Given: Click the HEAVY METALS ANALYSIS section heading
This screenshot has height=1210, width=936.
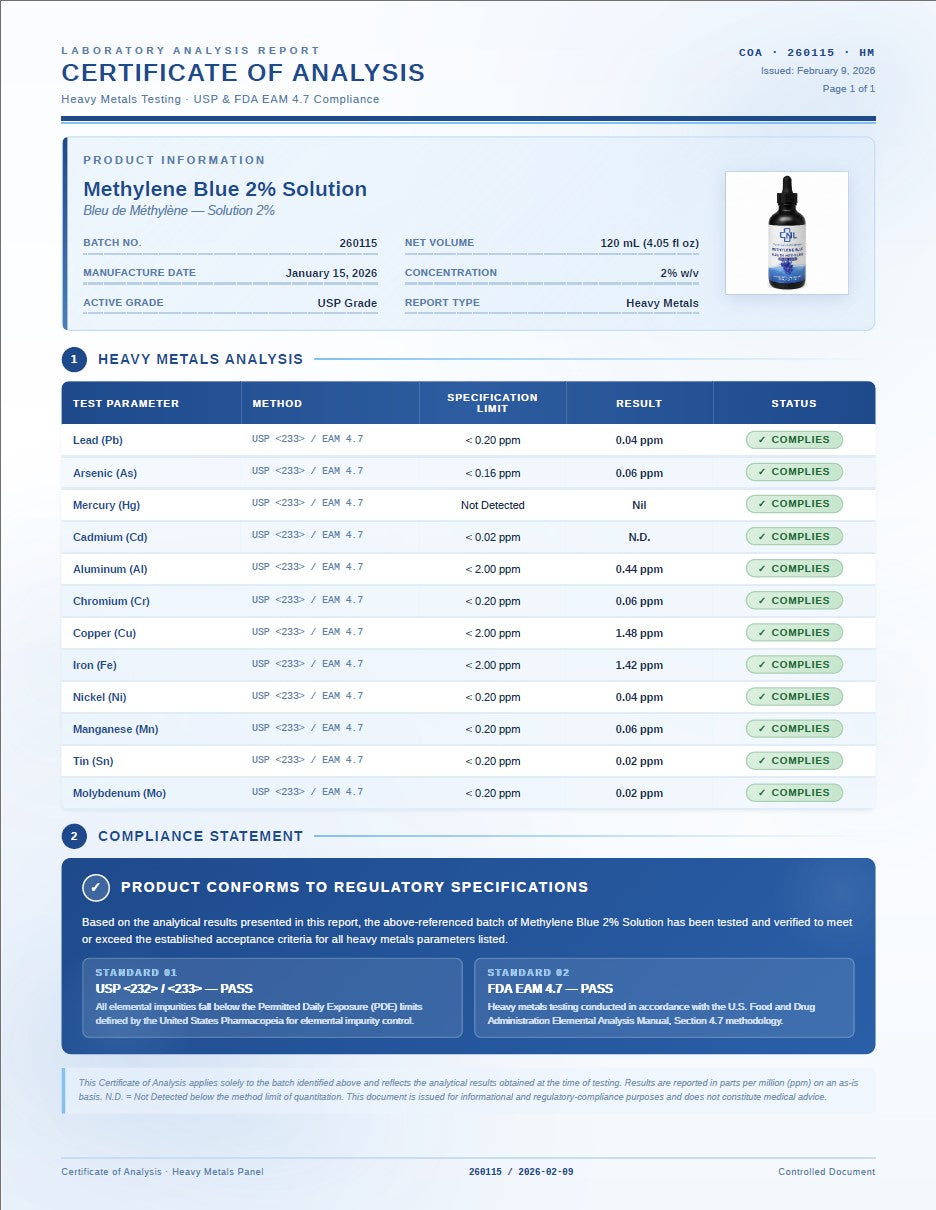Looking at the screenshot, I should tap(200, 359).
